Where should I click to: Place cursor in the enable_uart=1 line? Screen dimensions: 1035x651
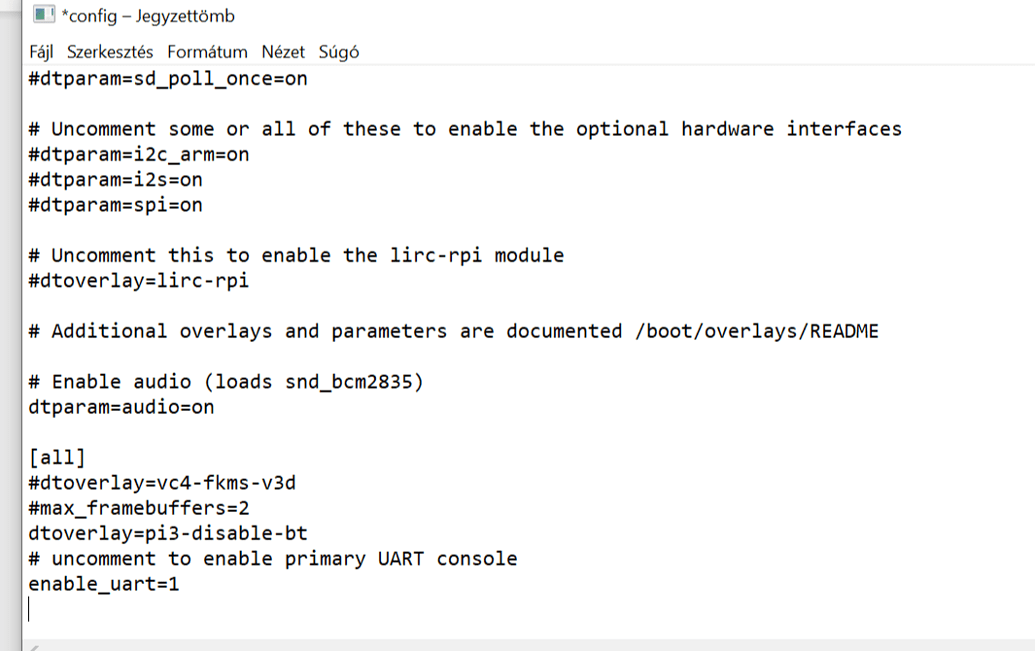coord(103,584)
